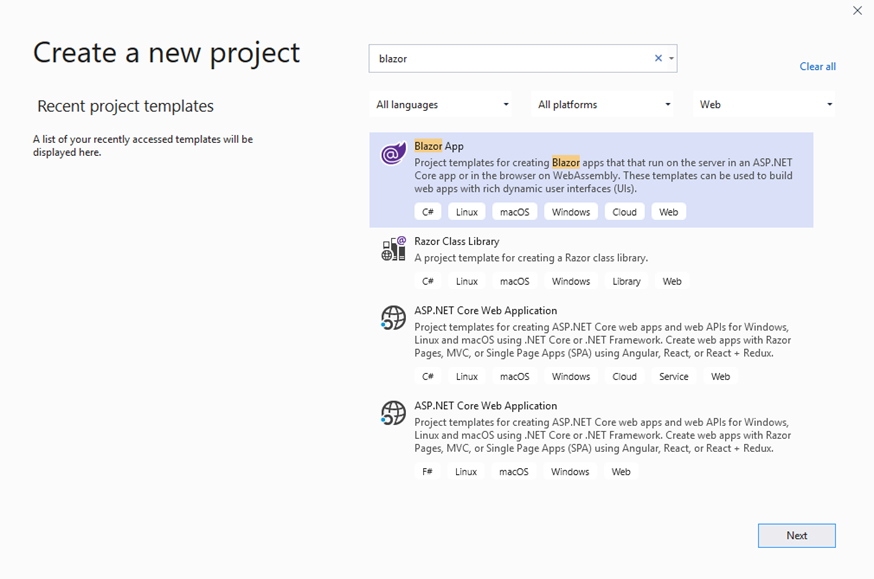Close the Create a new project dialog

point(857,11)
